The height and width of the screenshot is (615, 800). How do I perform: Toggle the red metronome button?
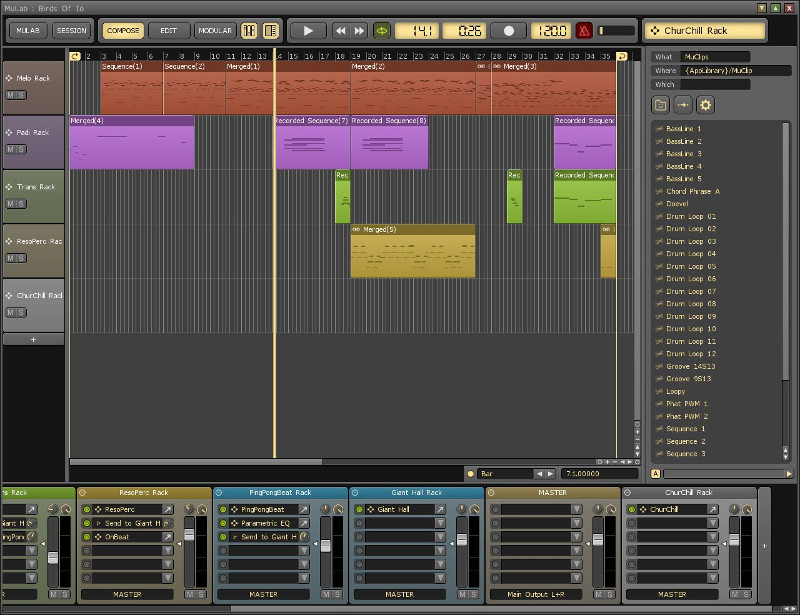[x=584, y=31]
